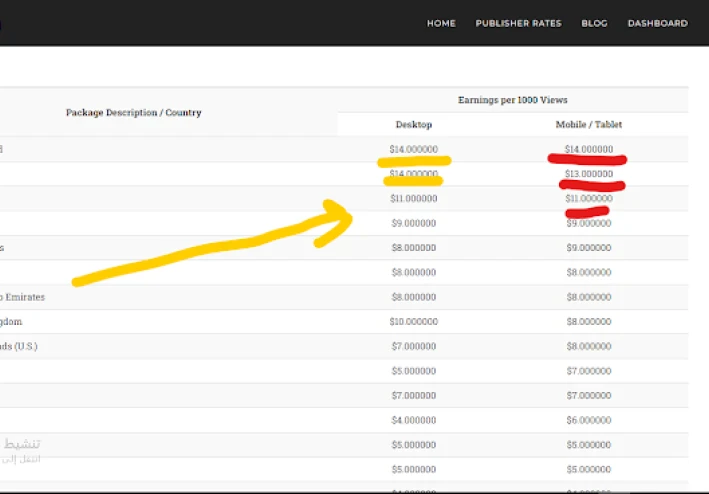
Task: Click the Package Description / Country header
Action: 133,113
